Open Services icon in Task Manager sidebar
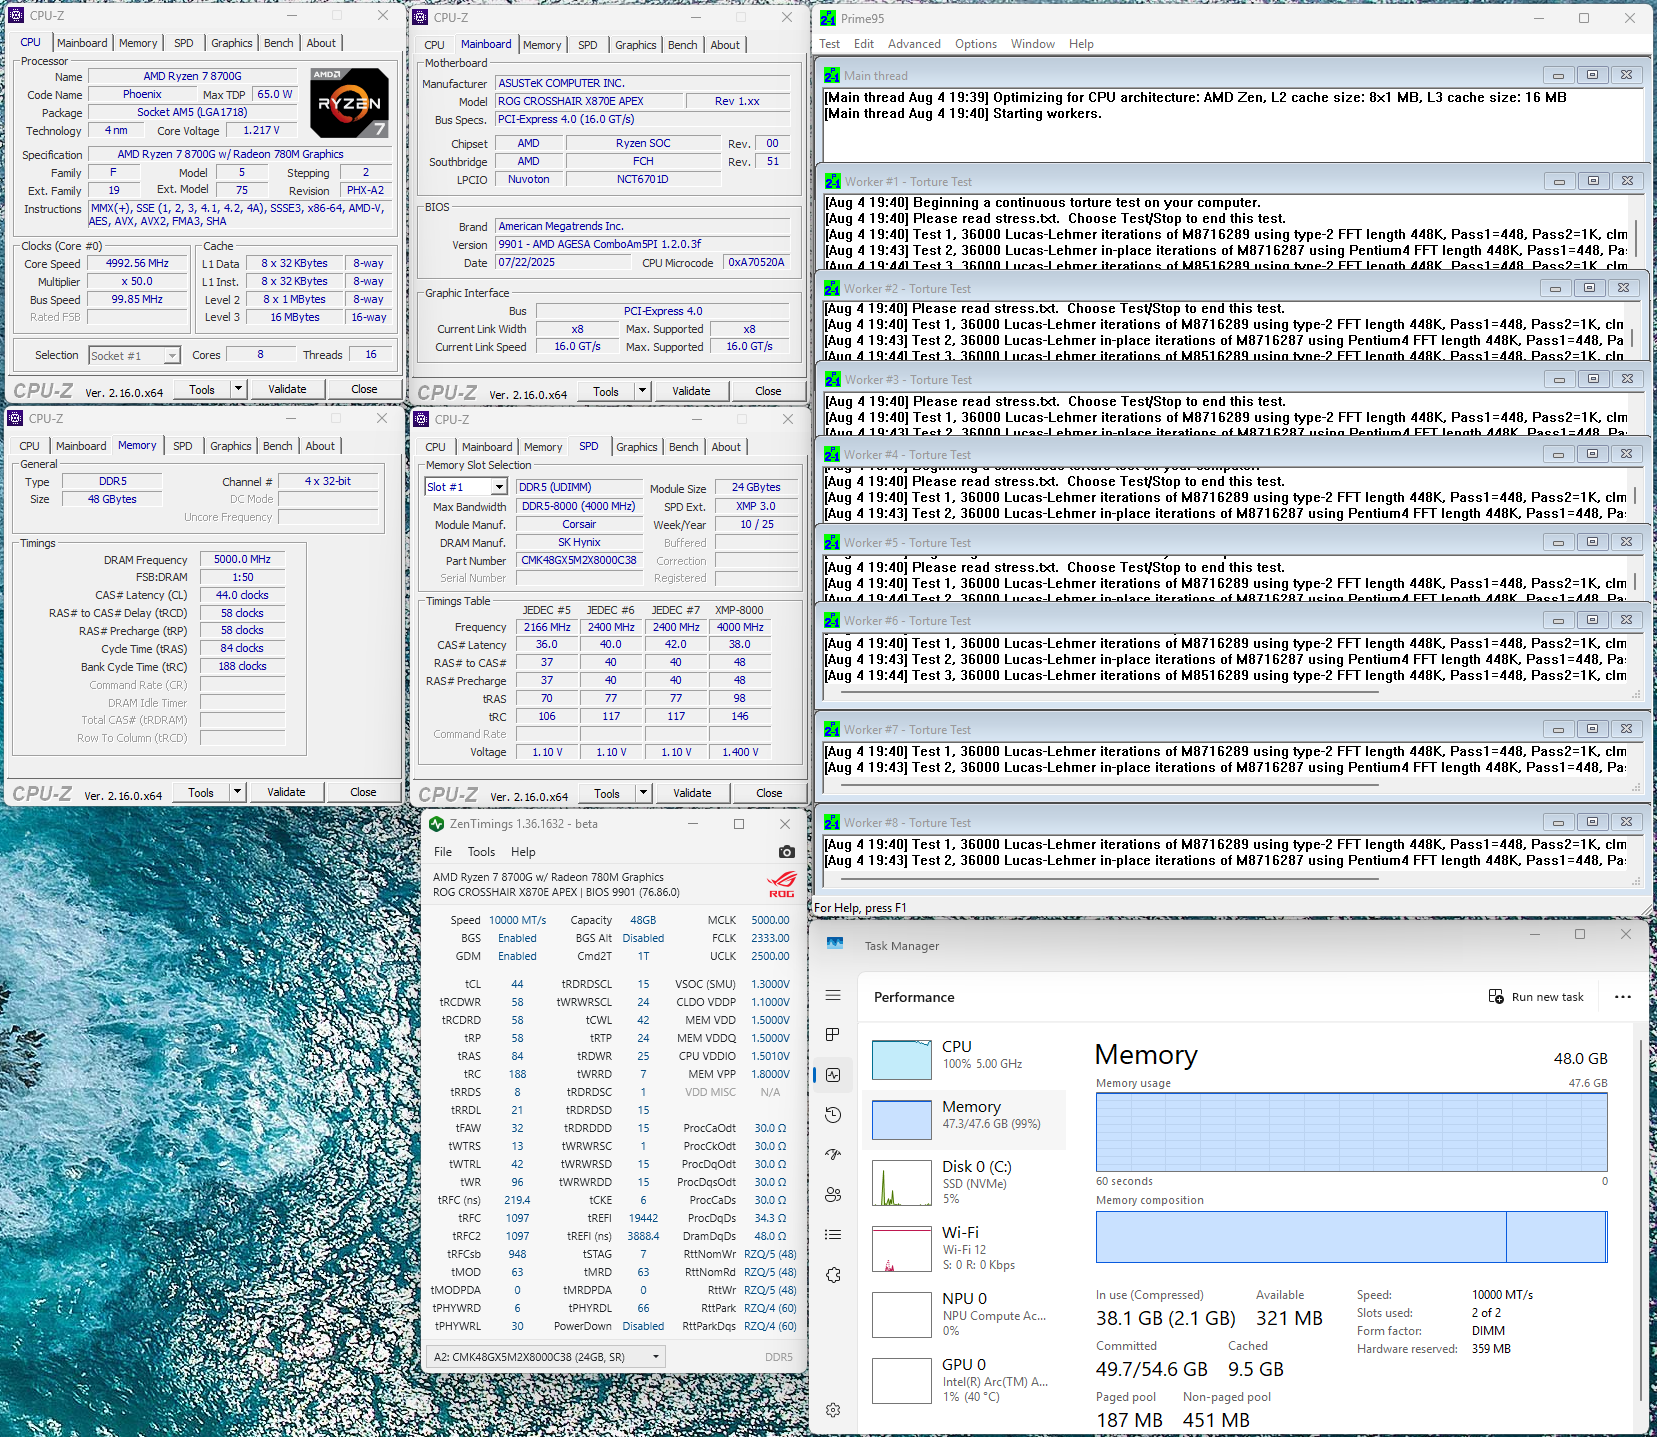 point(833,1275)
